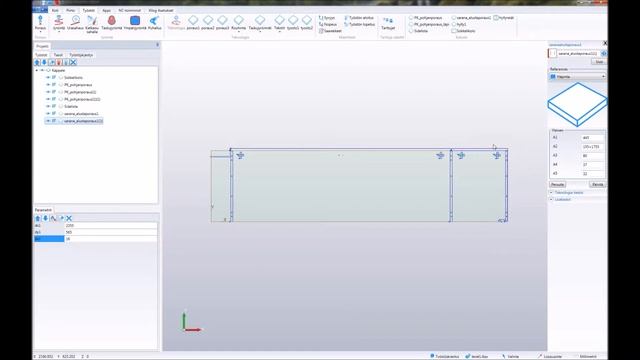Move operation up in project toolbar
This screenshot has width=640, height=360.
coord(37,62)
